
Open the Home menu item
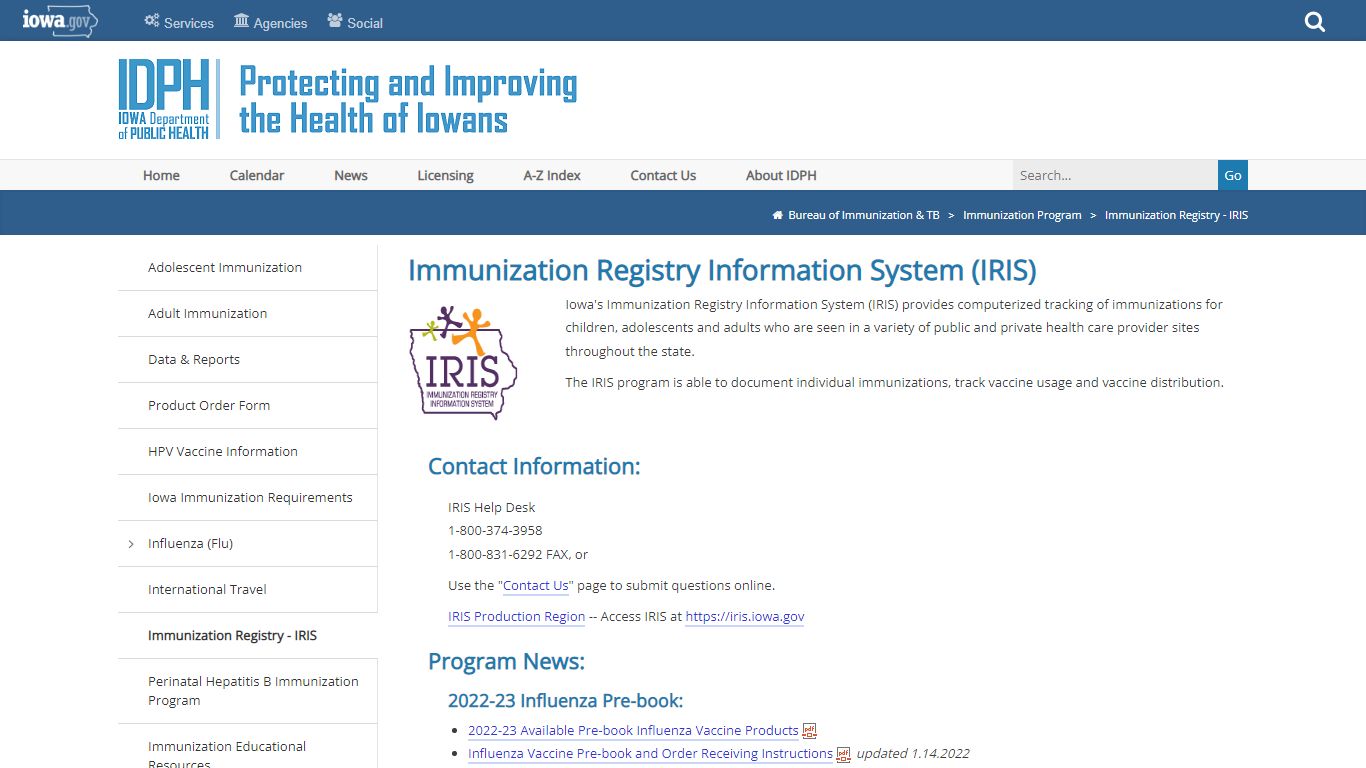161,175
